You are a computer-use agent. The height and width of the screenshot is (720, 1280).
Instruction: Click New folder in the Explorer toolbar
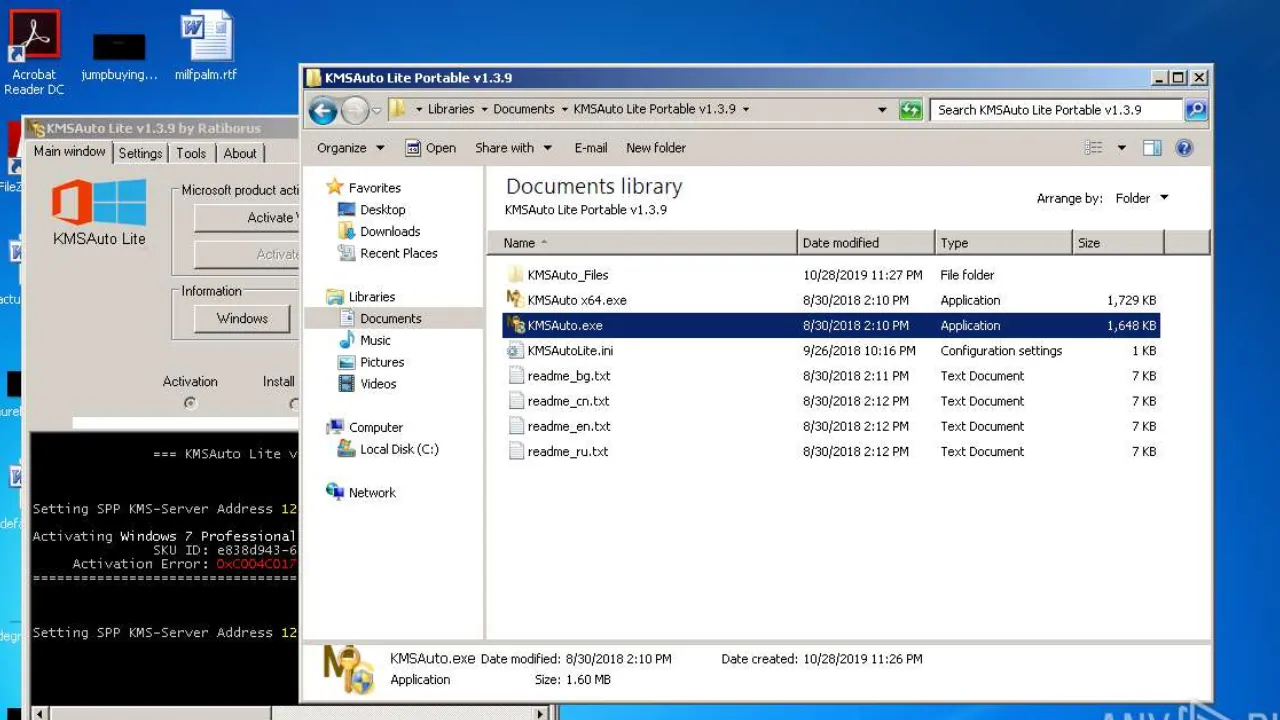point(656,148)
